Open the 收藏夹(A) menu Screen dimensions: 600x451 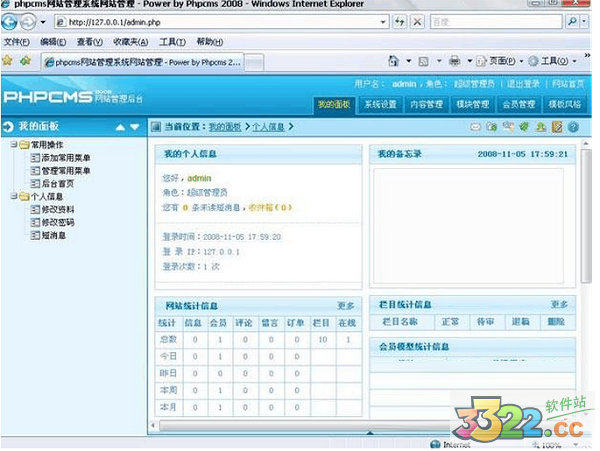(x=130, y=42)
